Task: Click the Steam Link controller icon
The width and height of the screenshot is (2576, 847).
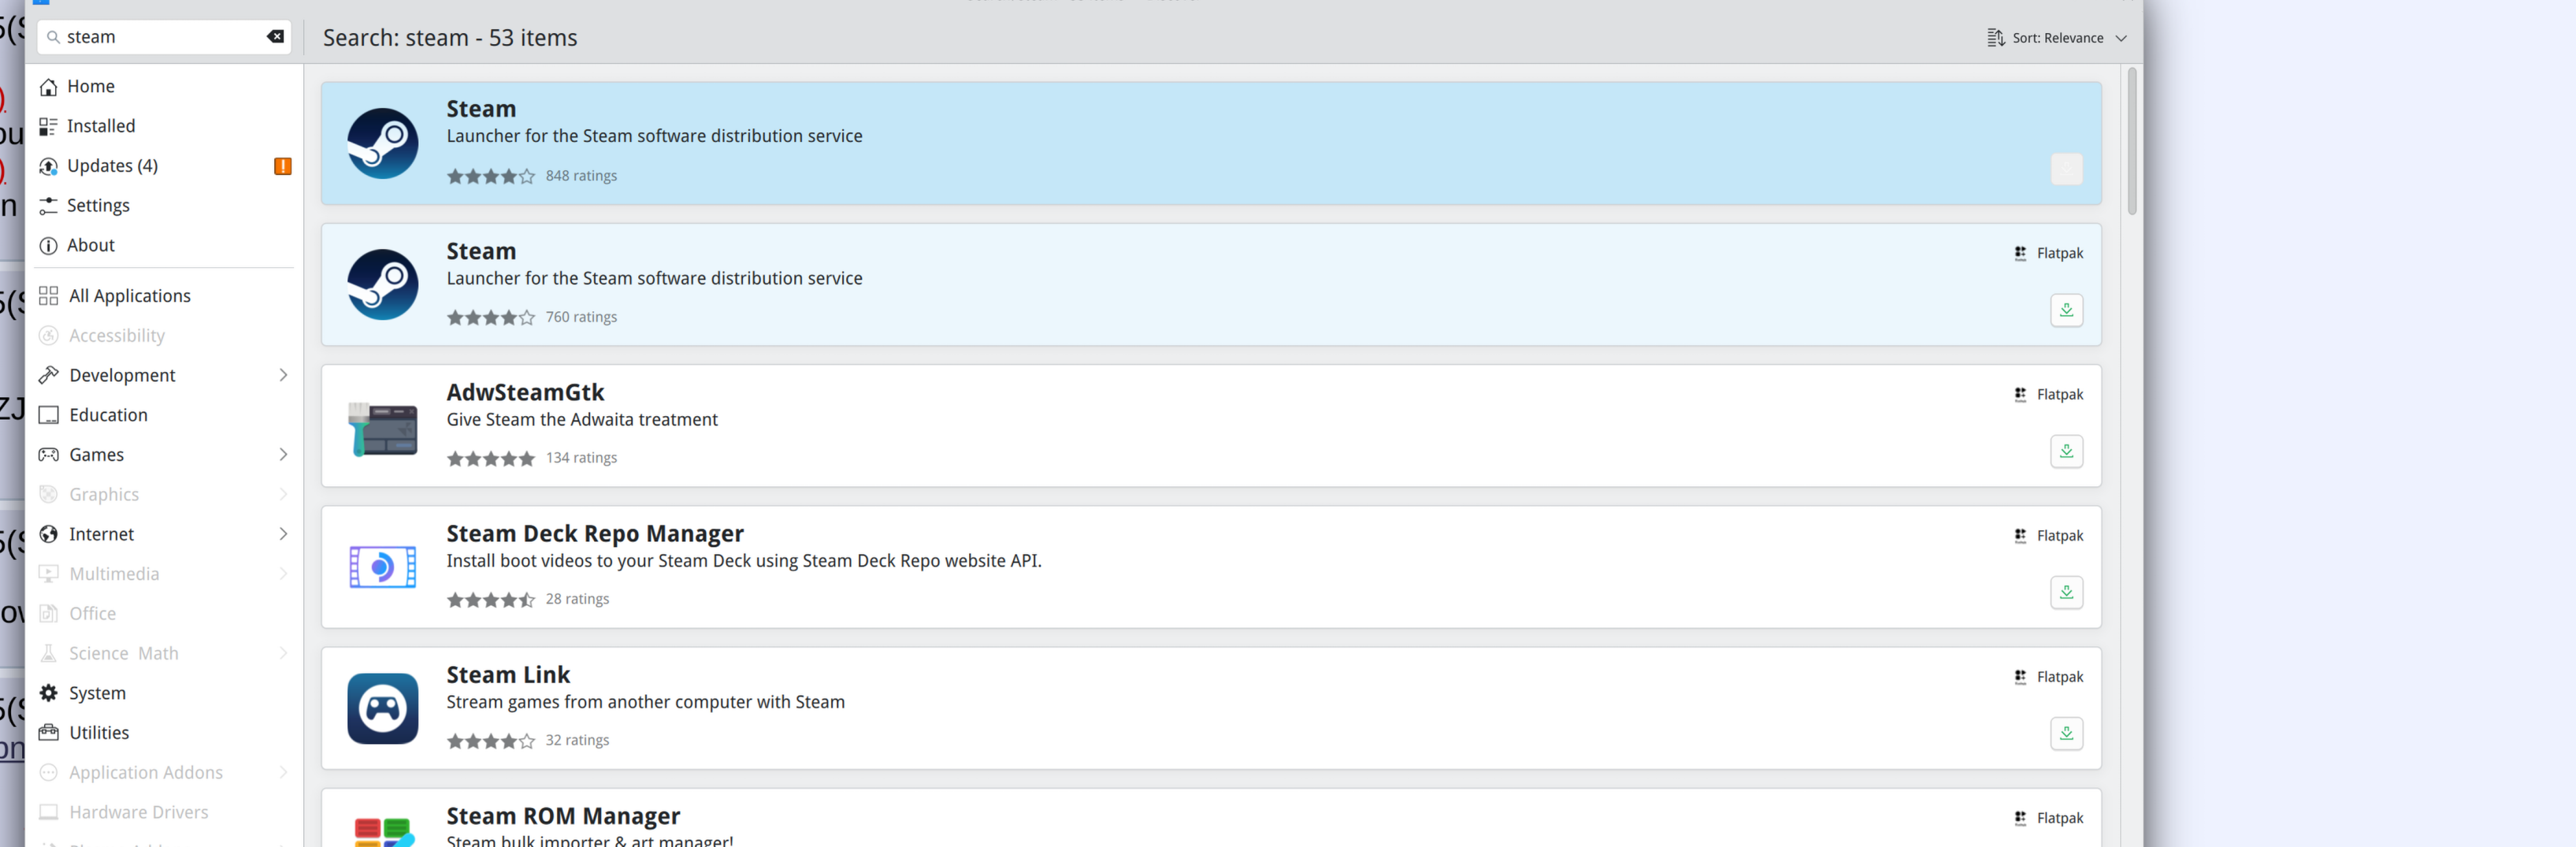Action: click(x=383, y=709)
